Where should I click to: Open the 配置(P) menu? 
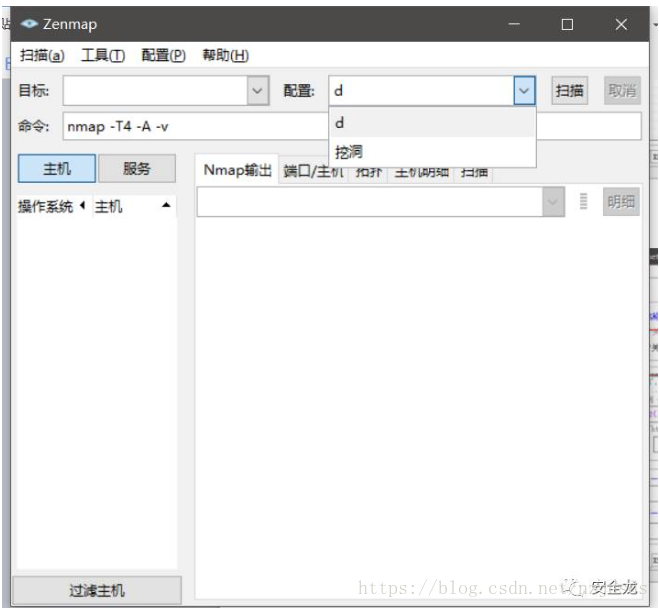pos(163,55)
